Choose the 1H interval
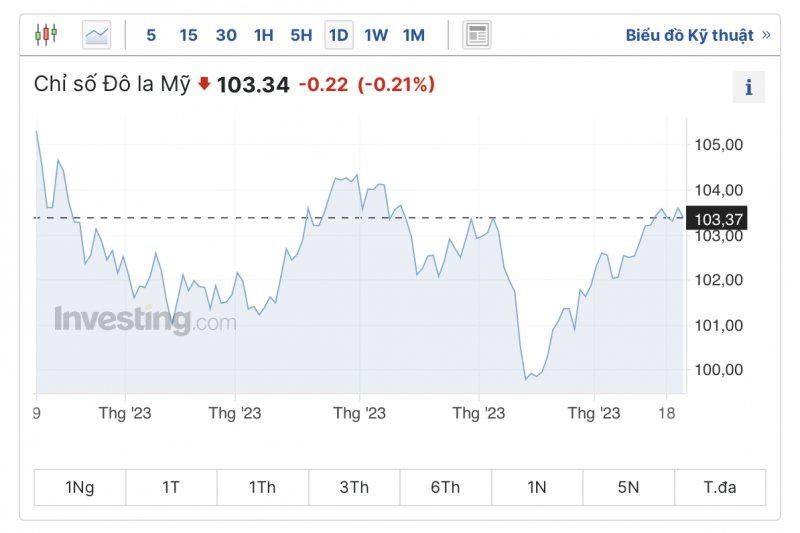The width and height of the screenshot is (800, 533). coord(264,35)
